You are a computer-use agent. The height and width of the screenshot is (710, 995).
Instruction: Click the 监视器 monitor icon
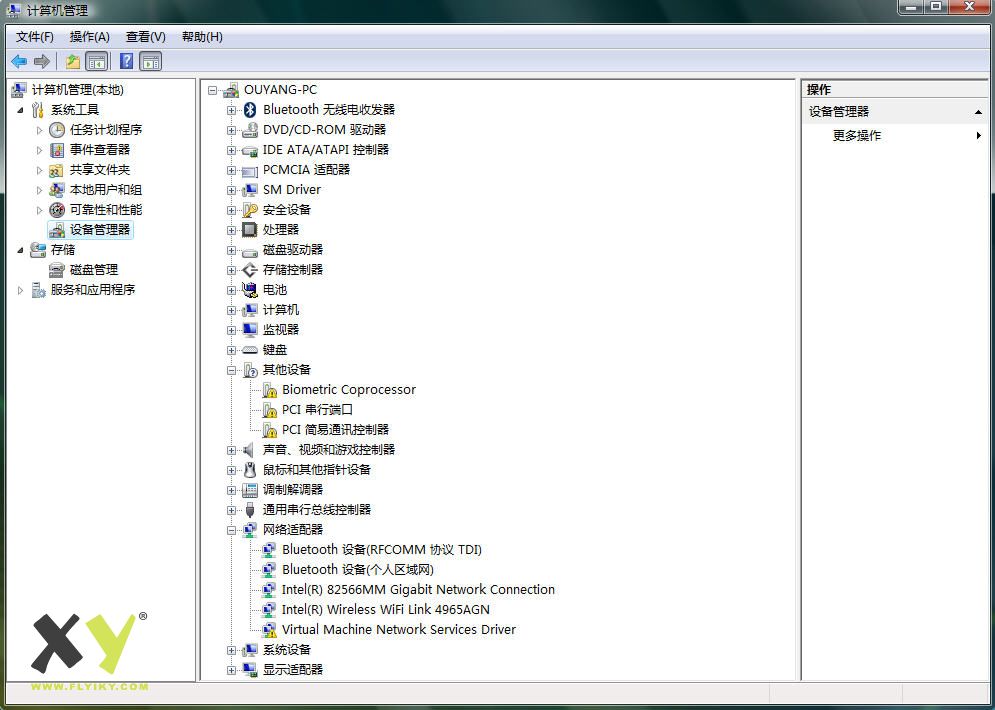[x=250, y=330]
